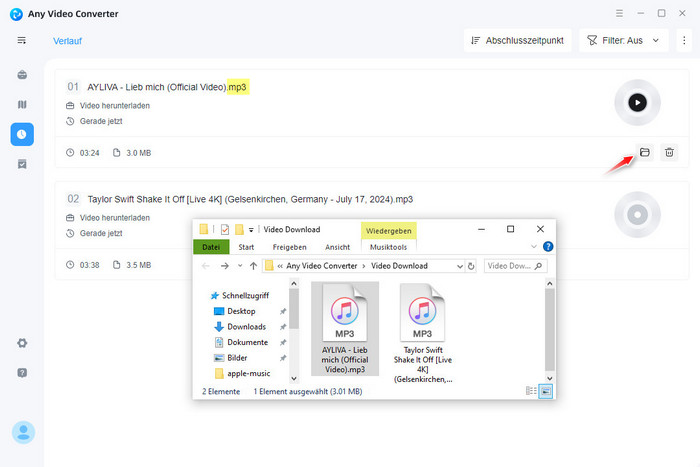Select the AYLIVA - Lieb mich MP3 file
700x467 pixels.
point(345,329)
